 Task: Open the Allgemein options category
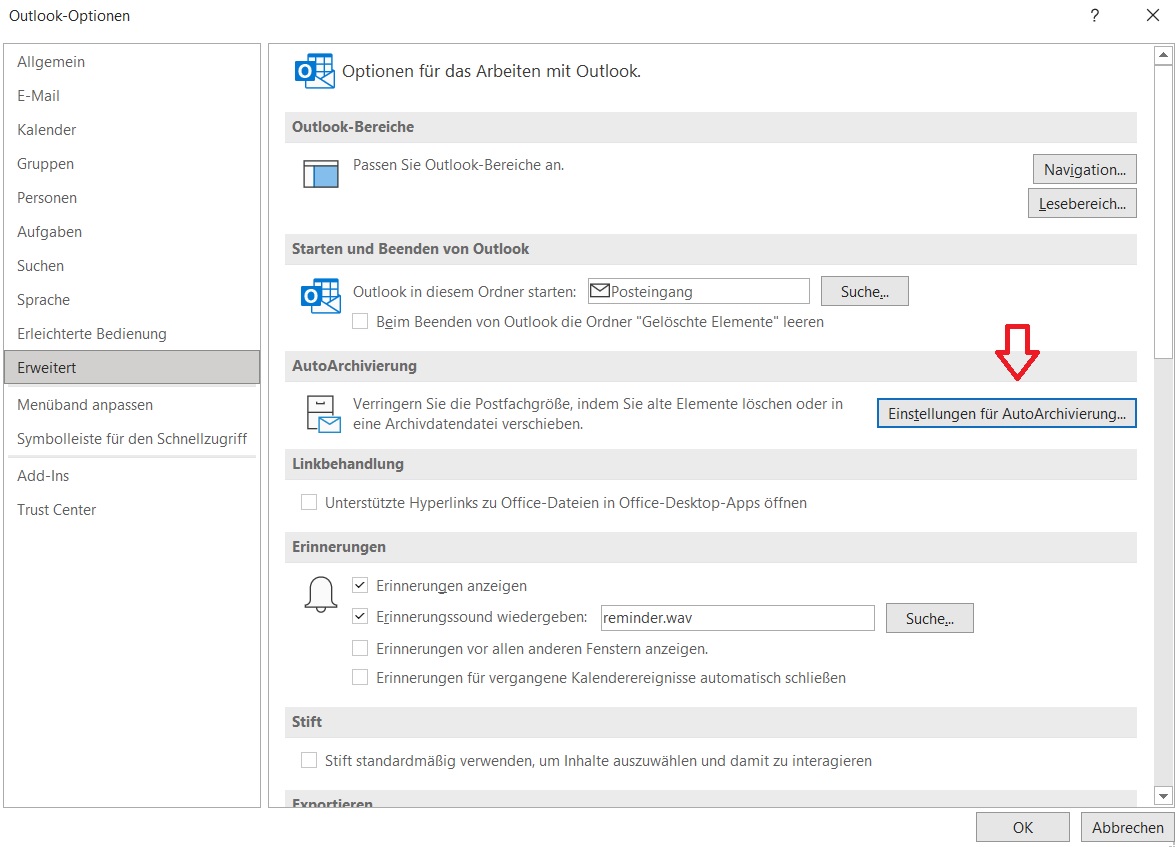[x=132, y=62]
